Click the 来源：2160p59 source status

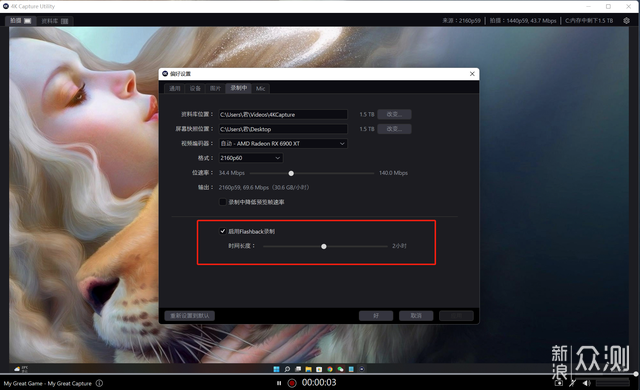pyautogui.click(x=461, y=21)
